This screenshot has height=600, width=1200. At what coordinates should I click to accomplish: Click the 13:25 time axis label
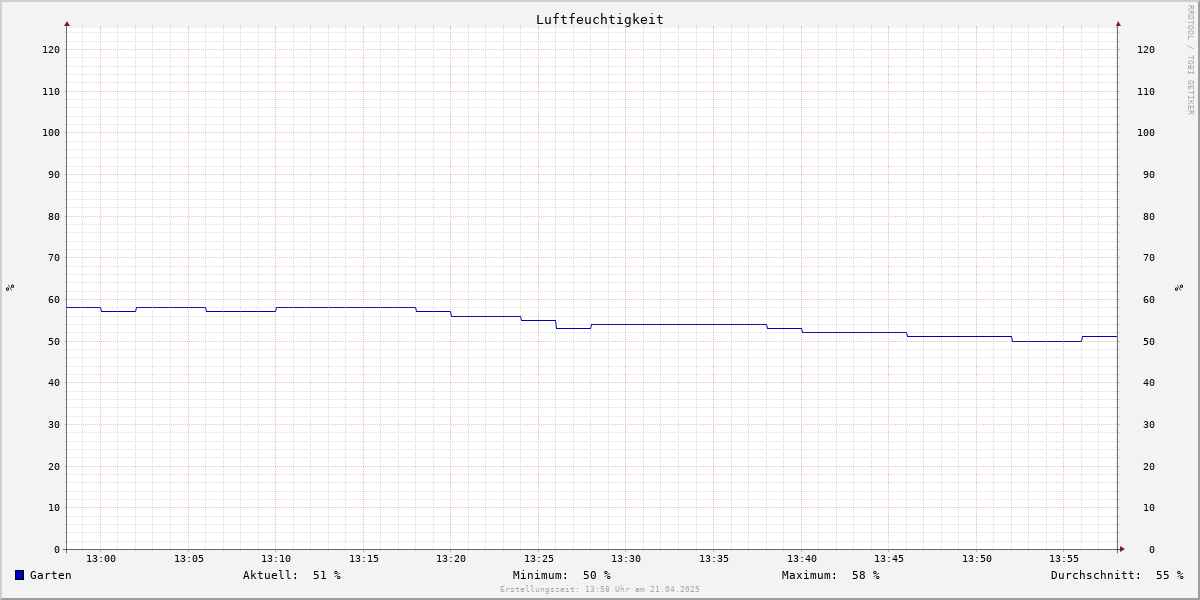[x=539, y=559]
